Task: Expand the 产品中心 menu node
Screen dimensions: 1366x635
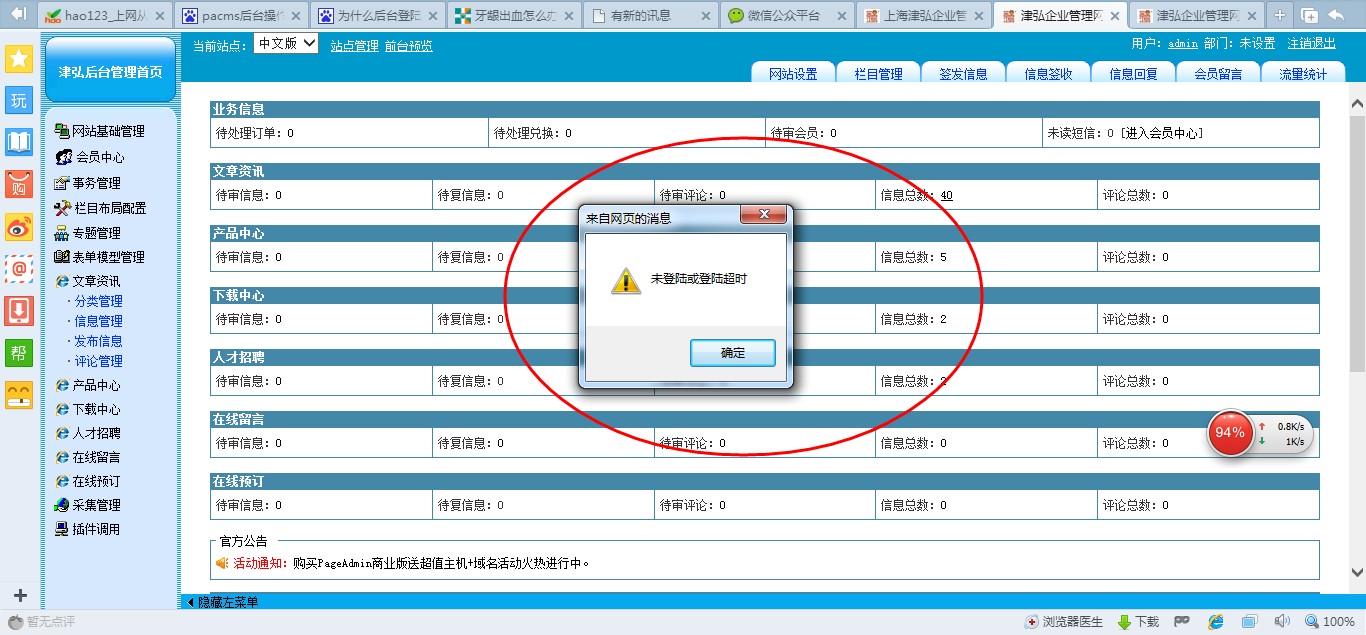Action: coord(96,385)
